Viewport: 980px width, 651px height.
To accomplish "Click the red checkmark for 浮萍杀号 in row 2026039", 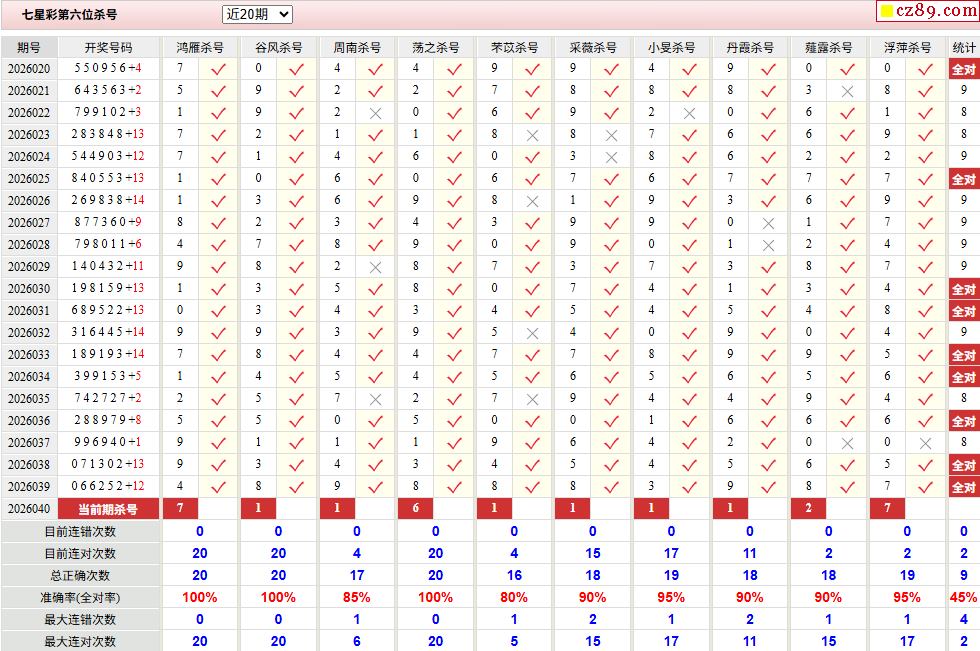I will point(925,487).
